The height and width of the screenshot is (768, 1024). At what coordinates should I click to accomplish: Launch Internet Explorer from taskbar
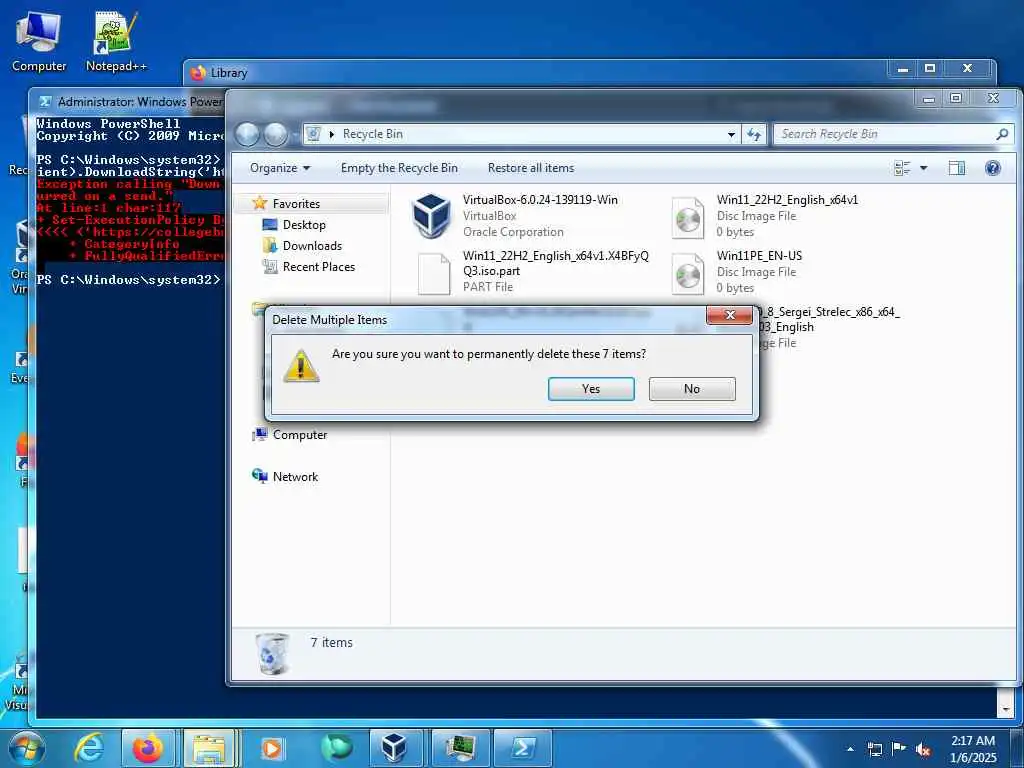point(89,748)
